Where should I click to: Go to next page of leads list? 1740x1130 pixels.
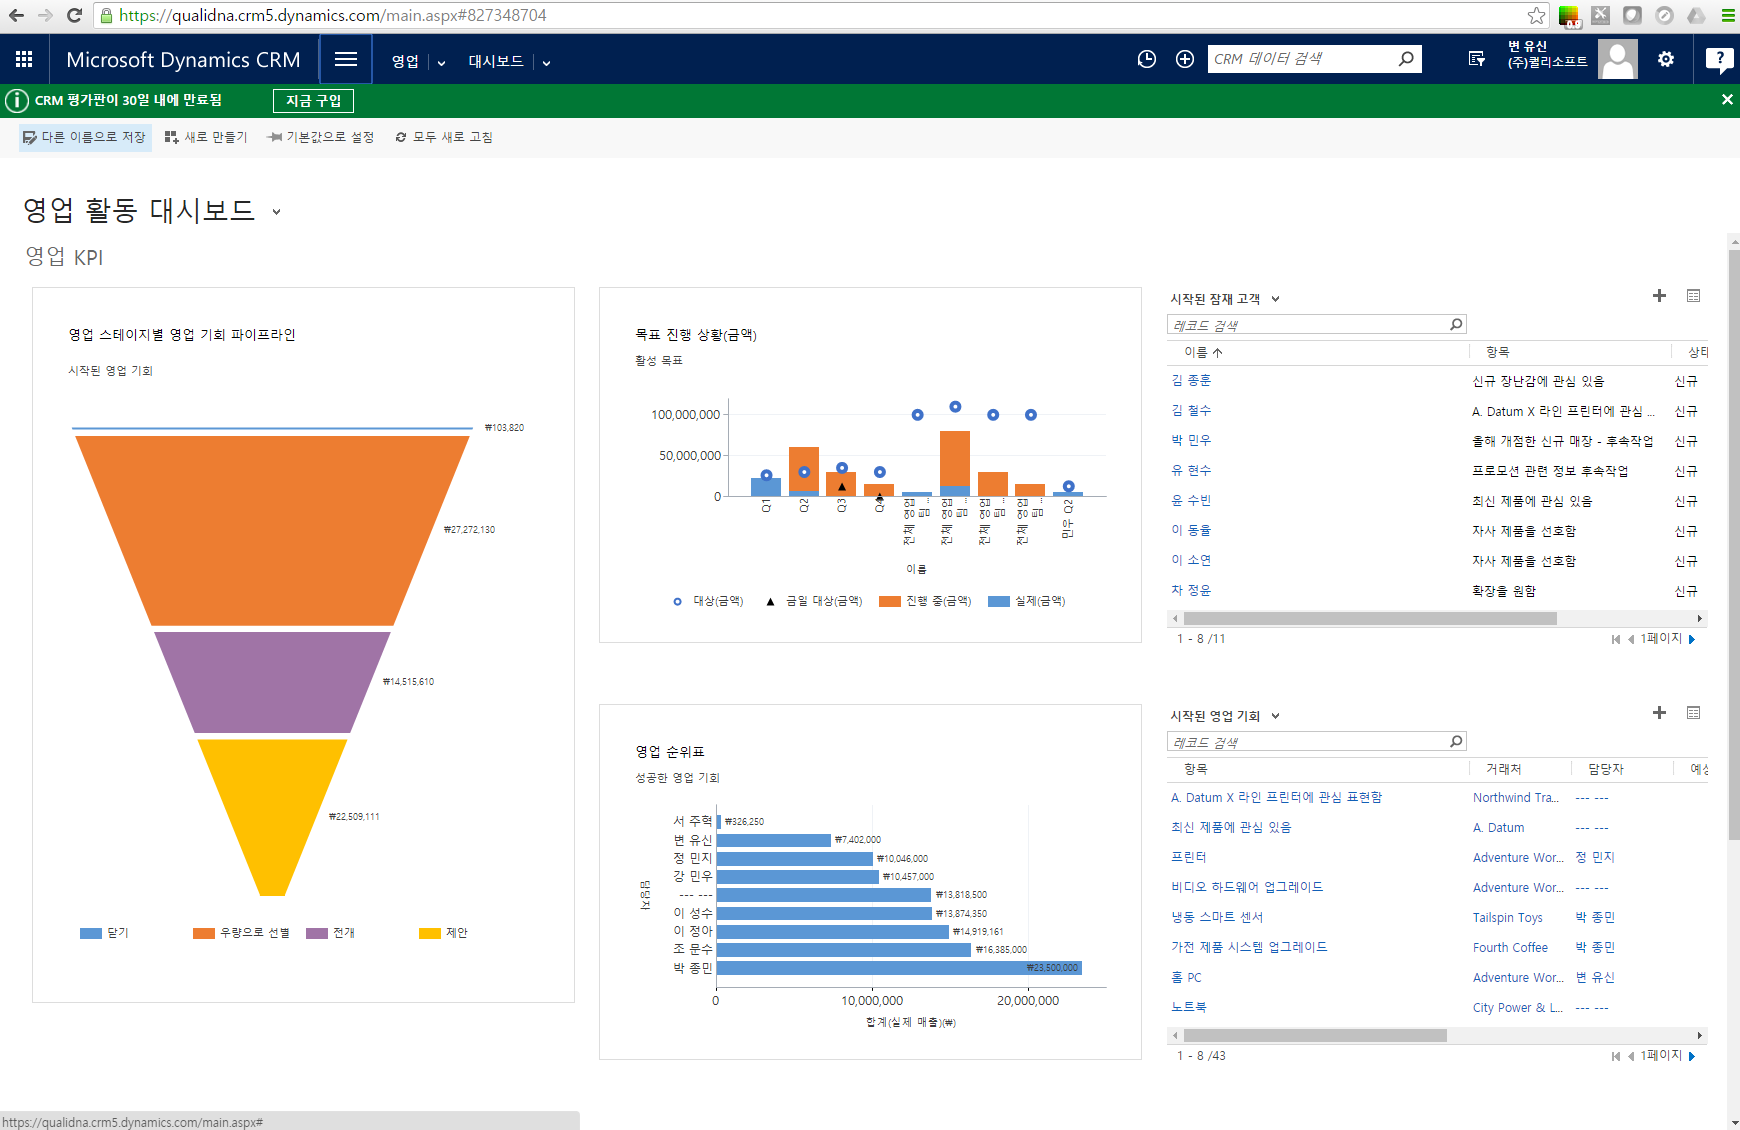tap(1692, 639)
